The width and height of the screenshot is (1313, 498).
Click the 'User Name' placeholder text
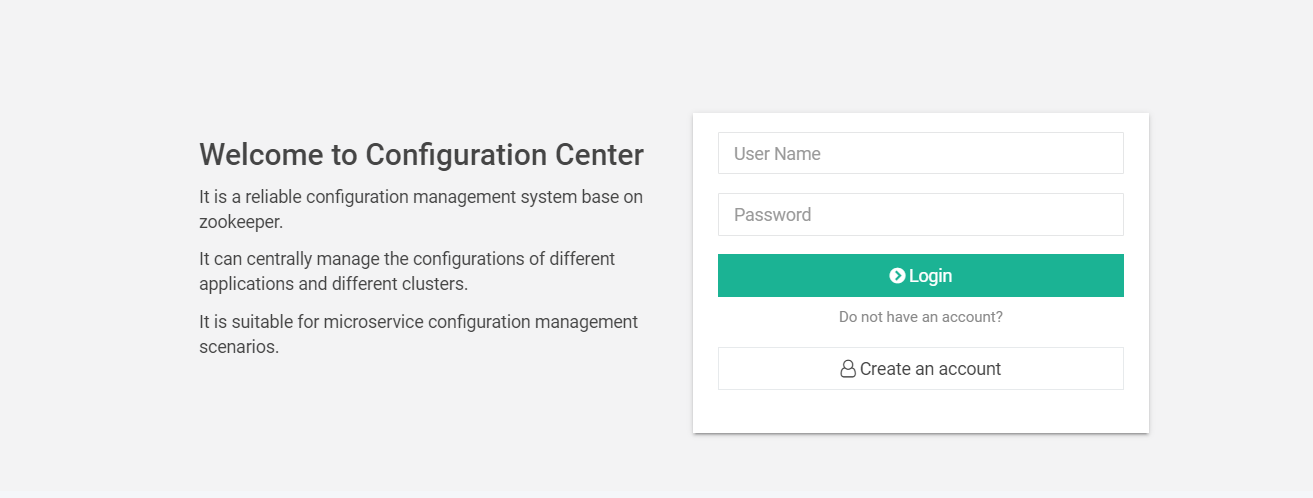[777, 154]
